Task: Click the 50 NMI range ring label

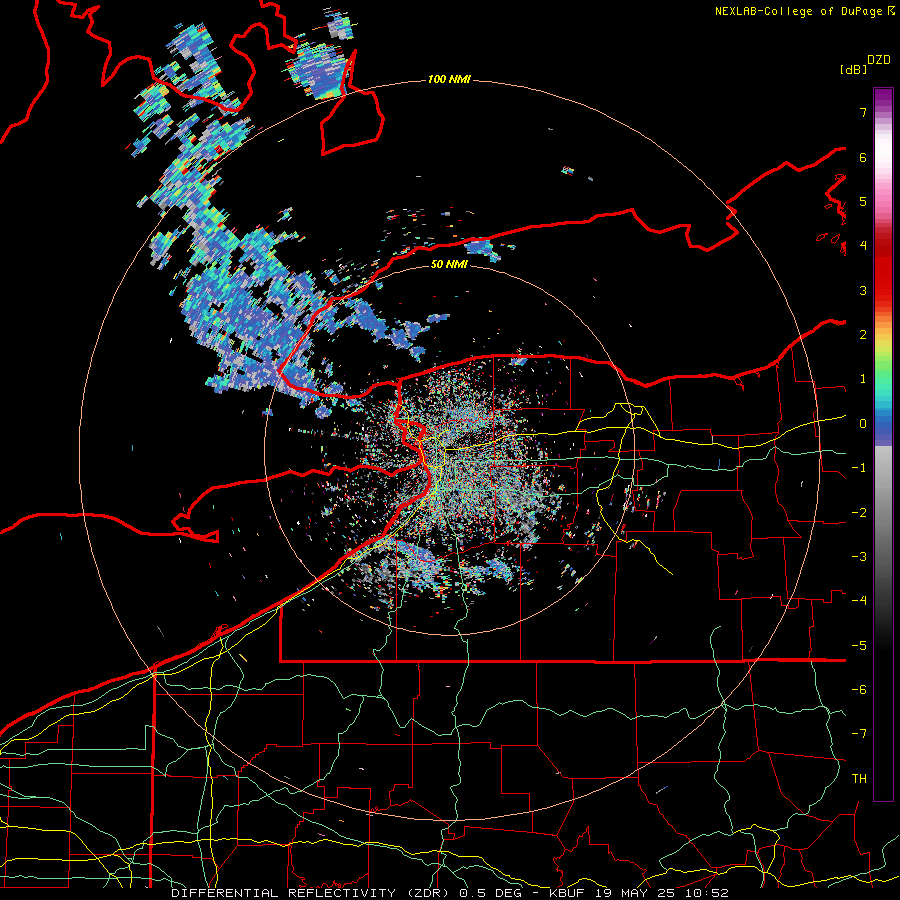Action: click(x=449, y=264)
